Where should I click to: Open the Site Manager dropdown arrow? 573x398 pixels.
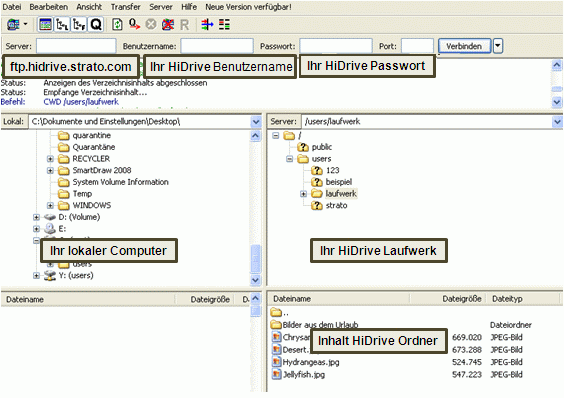point(26,25)
